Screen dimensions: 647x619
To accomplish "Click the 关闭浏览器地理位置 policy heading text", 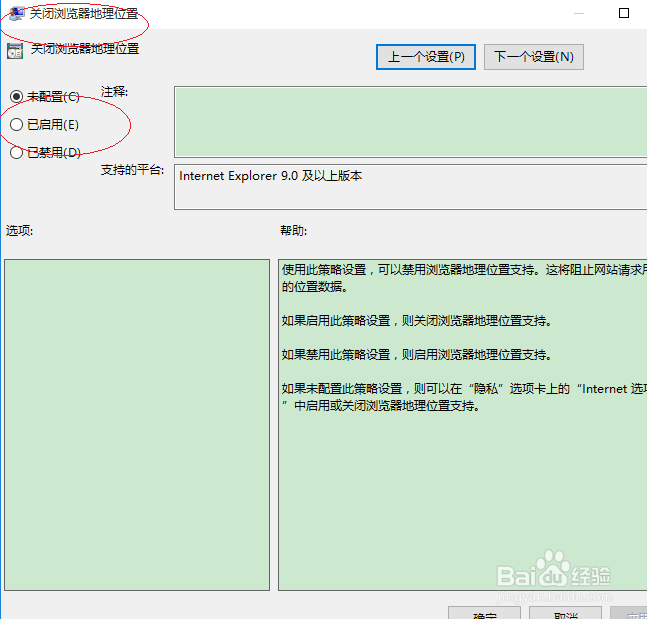I will click(85, 49).
